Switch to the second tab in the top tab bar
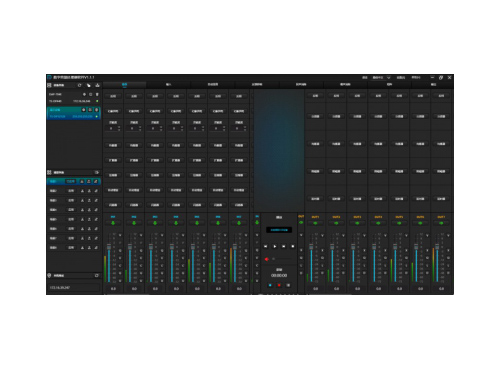 coord(168,85)
